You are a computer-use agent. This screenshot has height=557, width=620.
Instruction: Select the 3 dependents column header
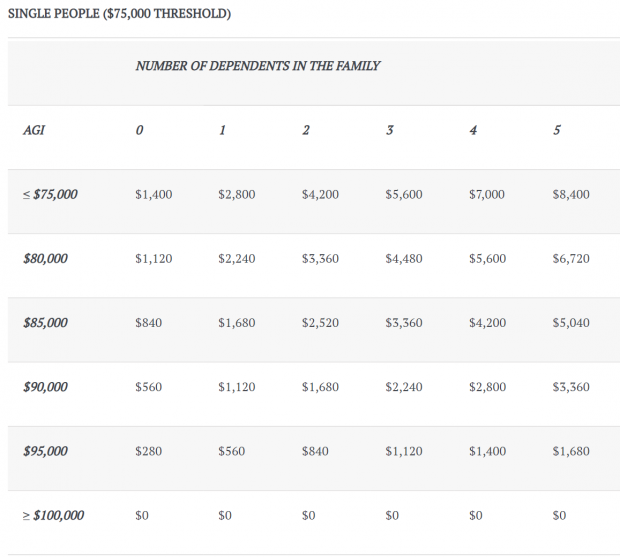coord(389,130)
